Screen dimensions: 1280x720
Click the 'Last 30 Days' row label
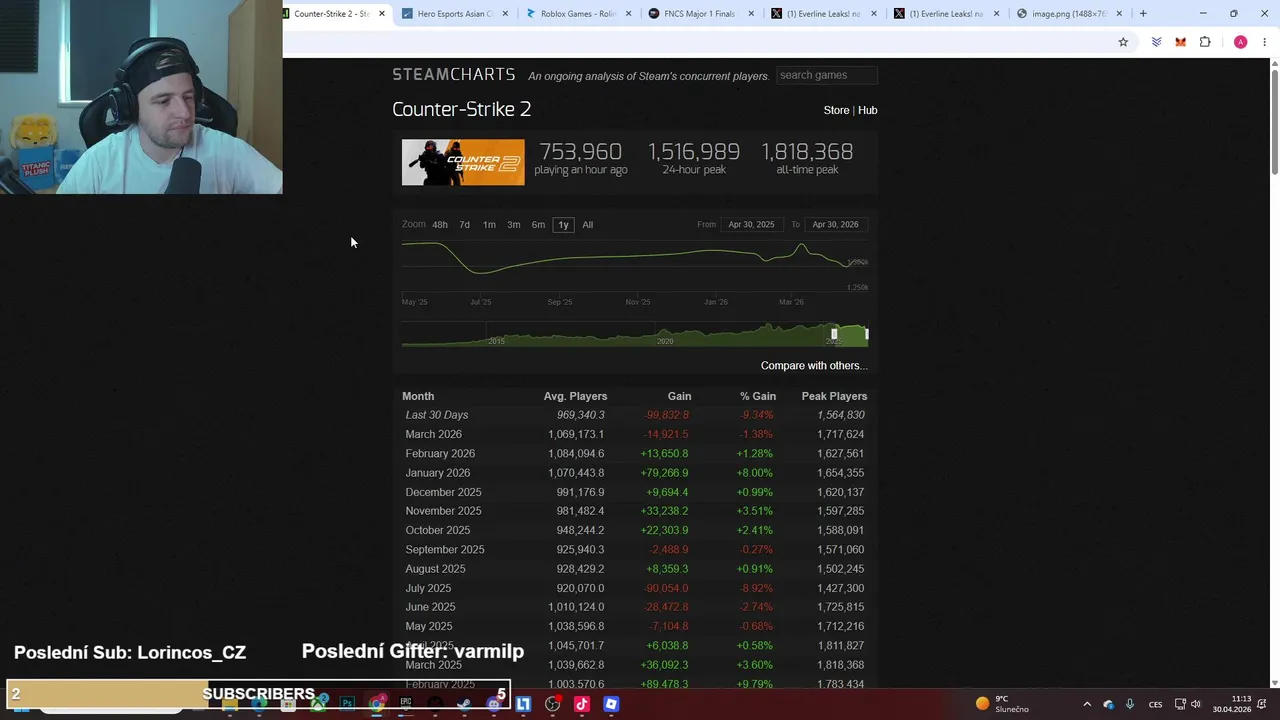436,415
